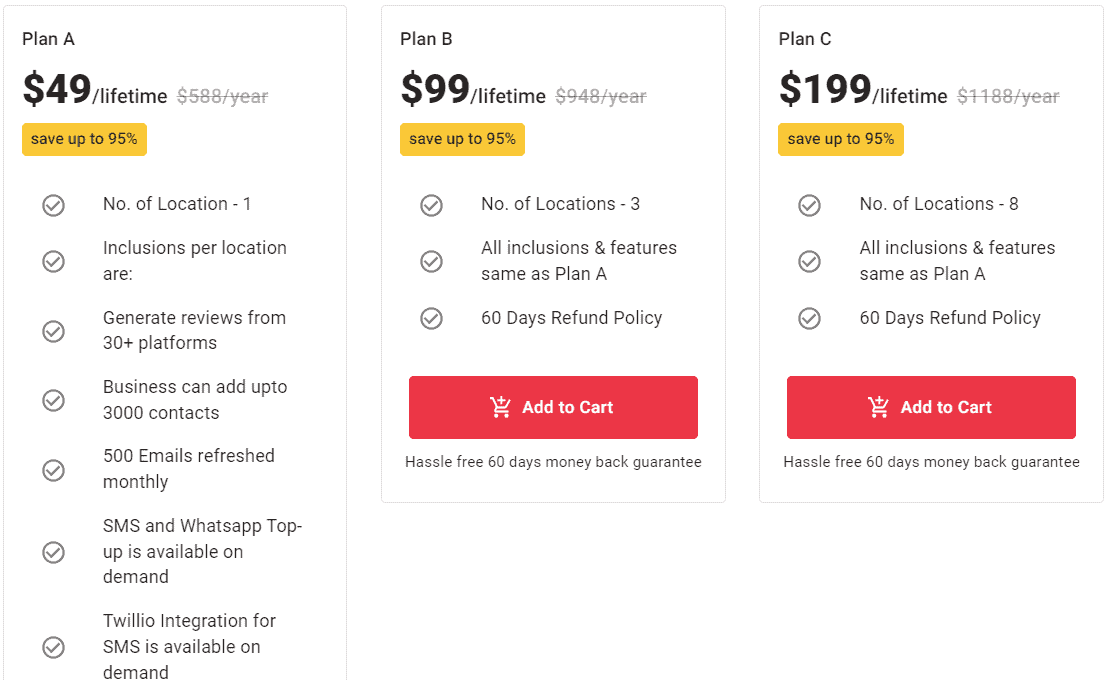
Task: Click the cart icon in Plan C's button
Action: click(878, 407)
